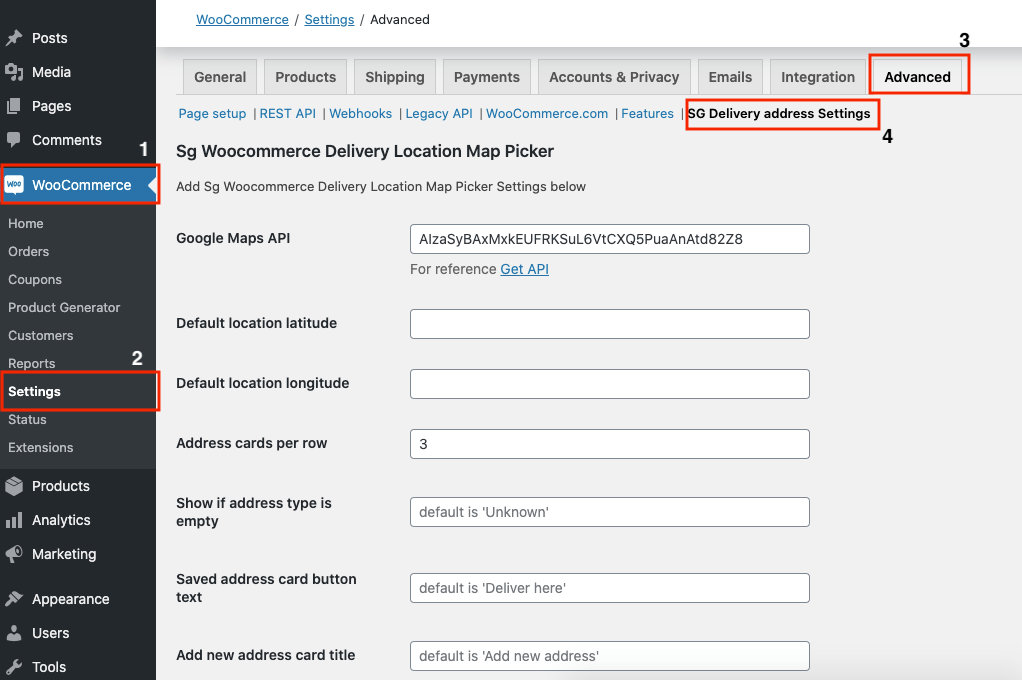Click the Settings breadcrumb link

click(x=329, y=20)
